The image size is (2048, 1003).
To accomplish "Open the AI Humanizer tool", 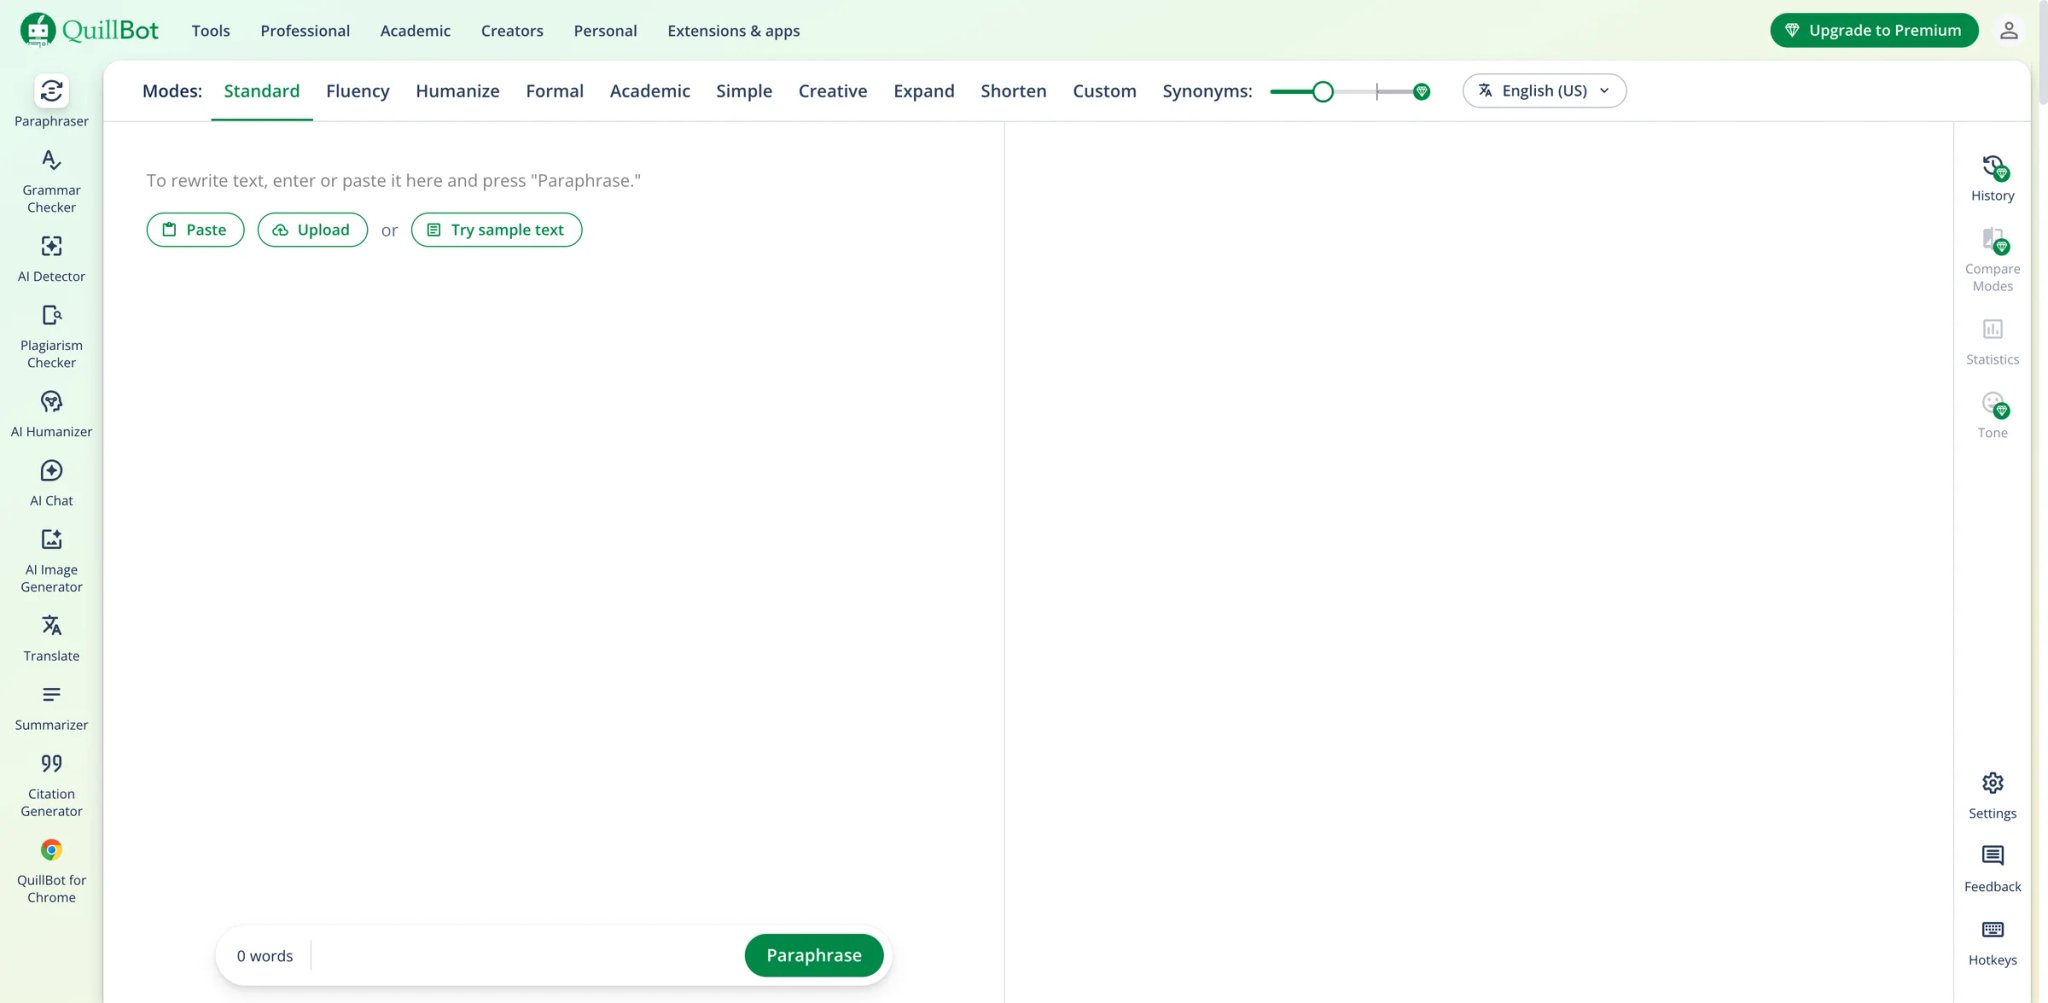I will click(51, 413).
